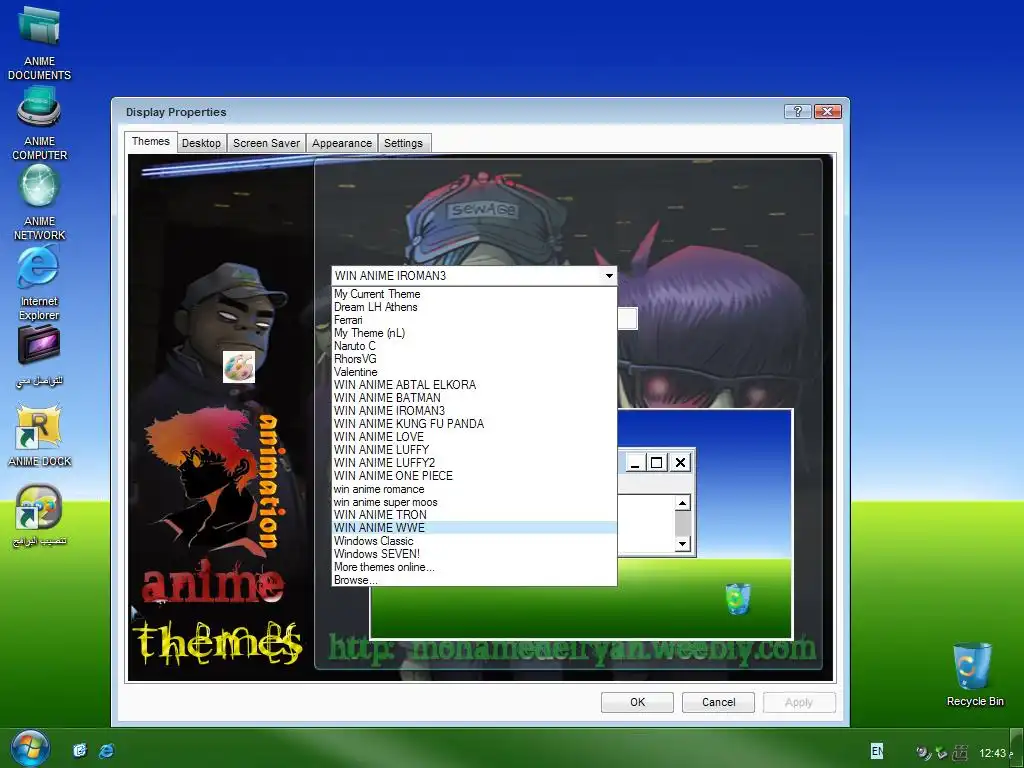Viewport: 1024px width, 768px height.
Task: Click the X button in sample window
Action: tap(680, 462)
